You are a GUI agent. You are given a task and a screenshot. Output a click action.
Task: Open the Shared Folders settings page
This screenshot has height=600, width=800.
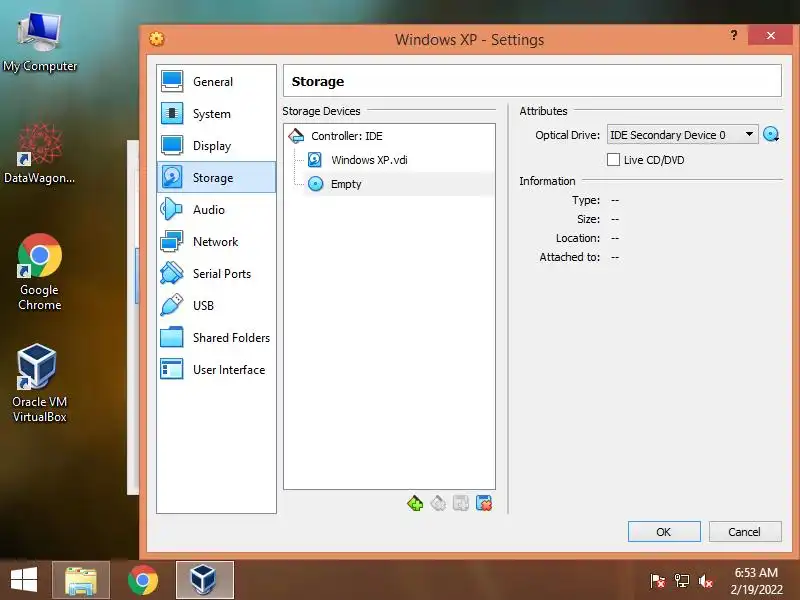tap(216, 338)
